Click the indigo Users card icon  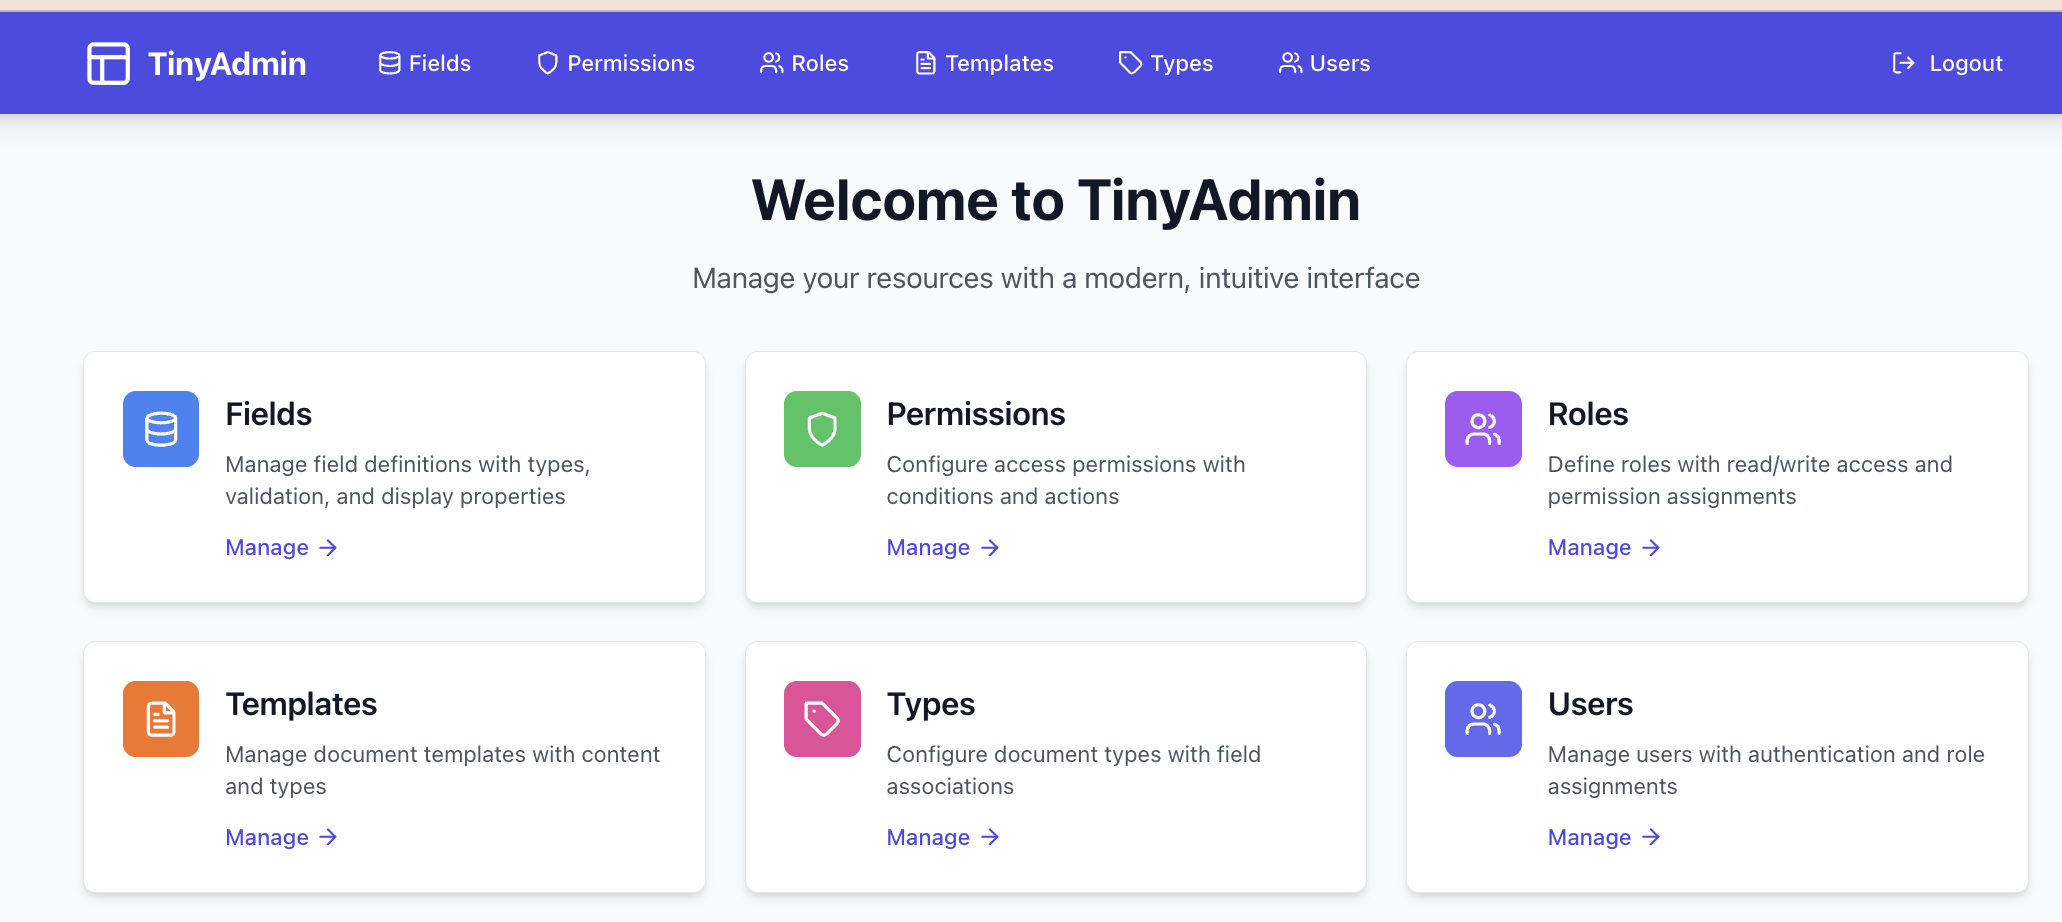click(1483, 719)
